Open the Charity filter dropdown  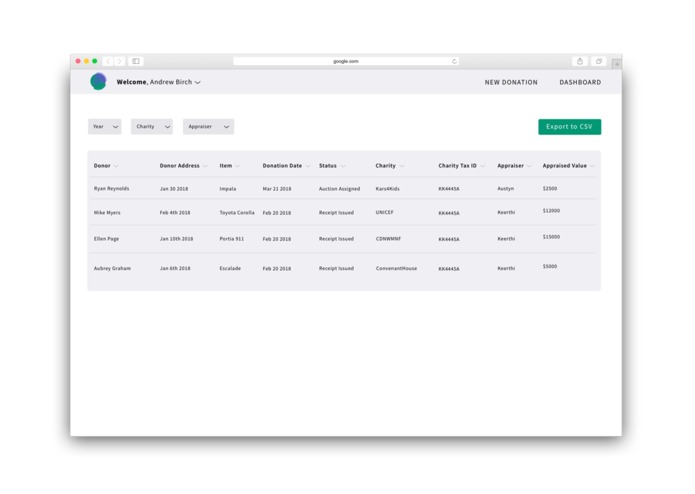point(152,127)
